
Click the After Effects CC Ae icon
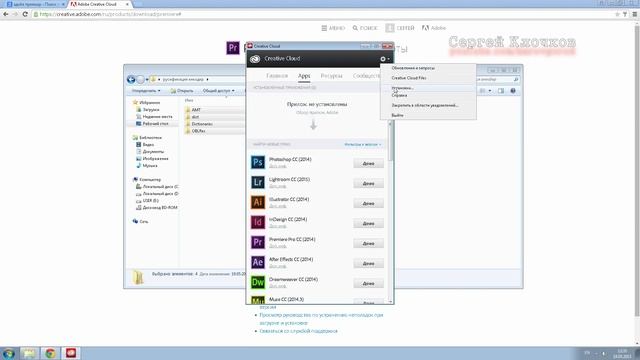coord(258,262)
